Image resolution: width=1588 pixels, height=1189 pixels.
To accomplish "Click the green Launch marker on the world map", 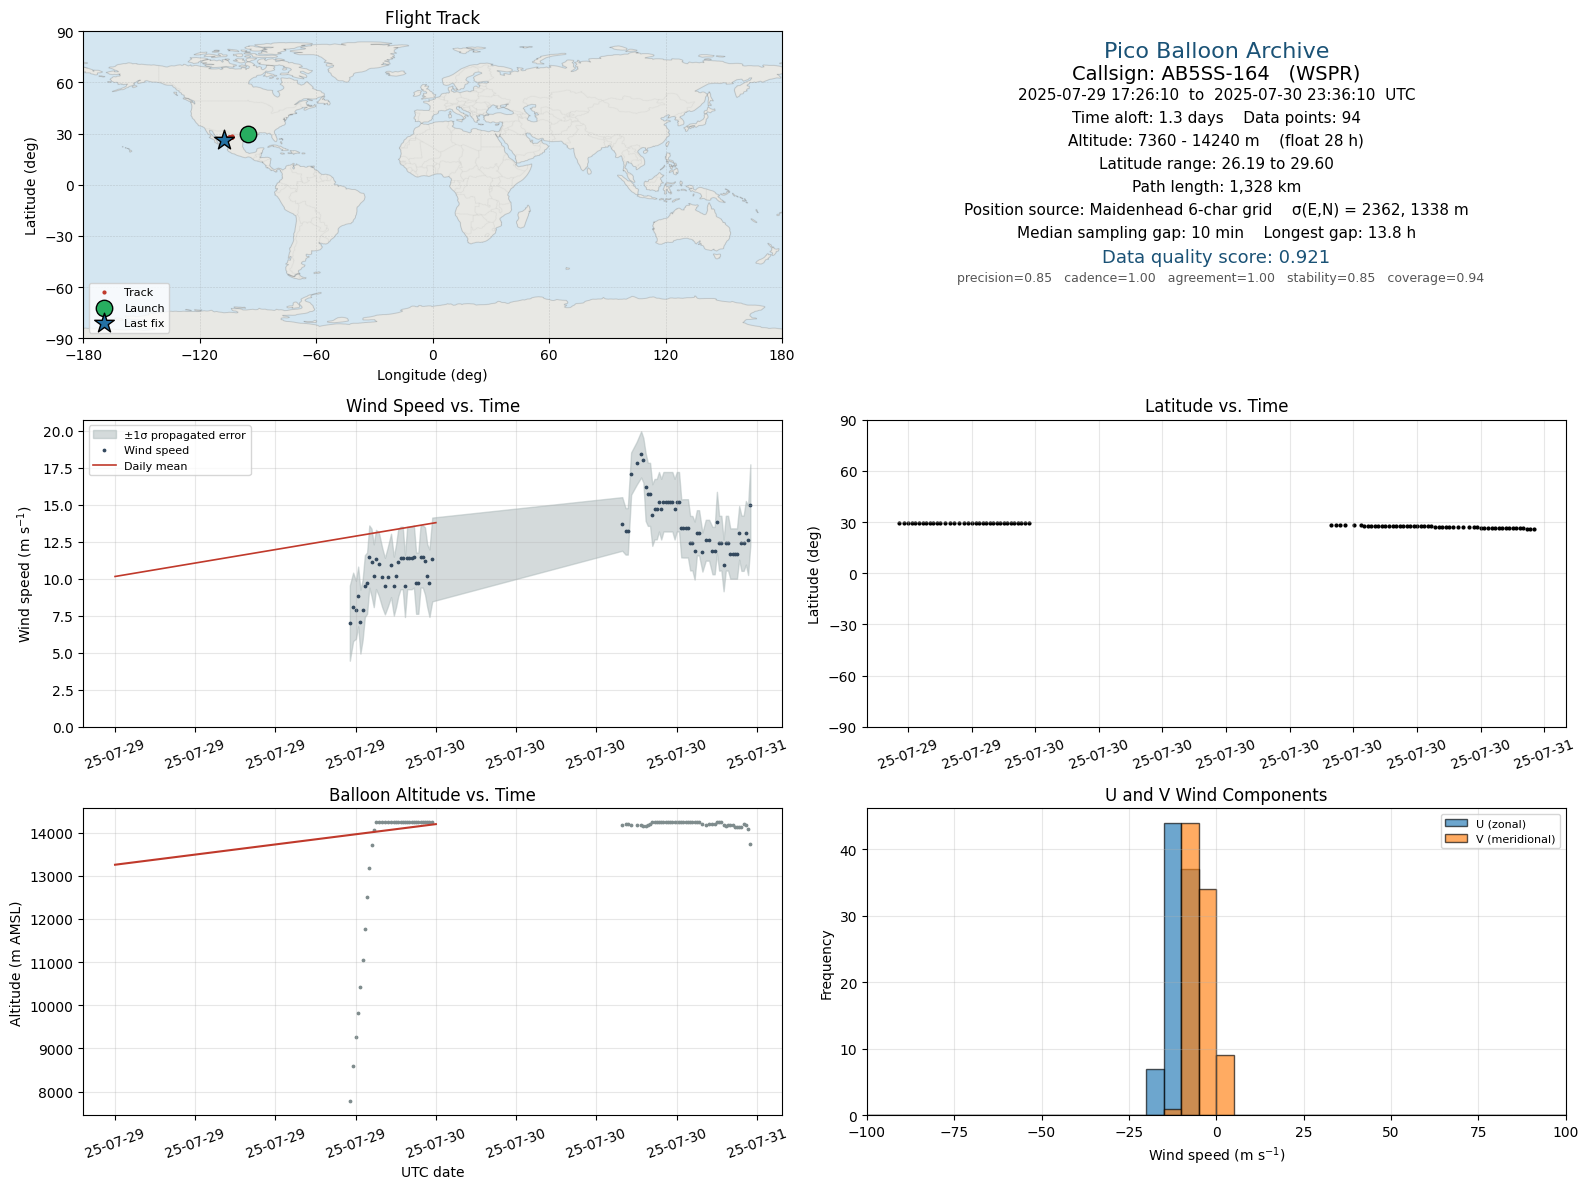I will [x=248, y=134].
